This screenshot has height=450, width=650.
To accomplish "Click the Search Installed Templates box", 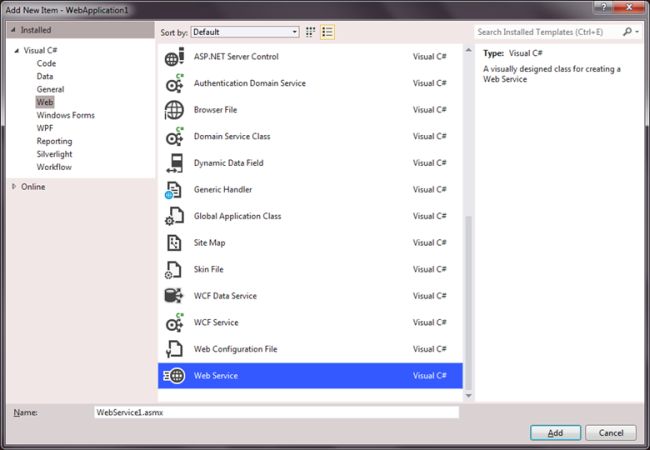I will tap(548, 32).
